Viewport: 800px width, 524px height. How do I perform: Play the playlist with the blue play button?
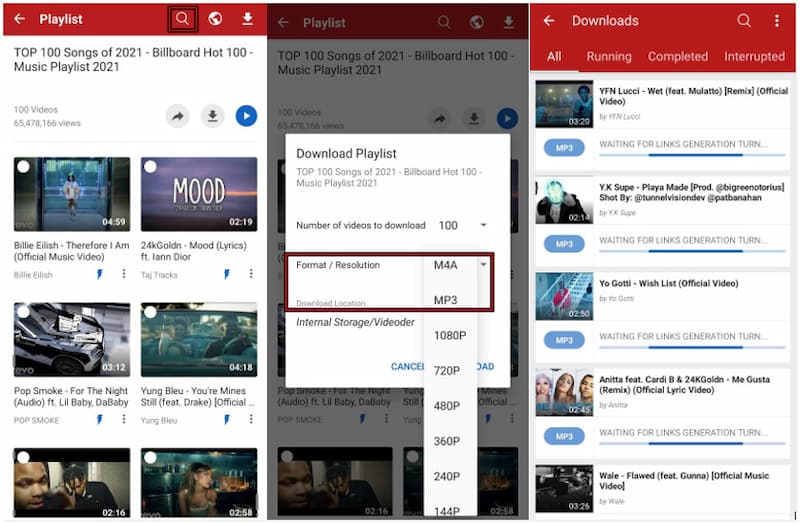click(x=246, y=116)
